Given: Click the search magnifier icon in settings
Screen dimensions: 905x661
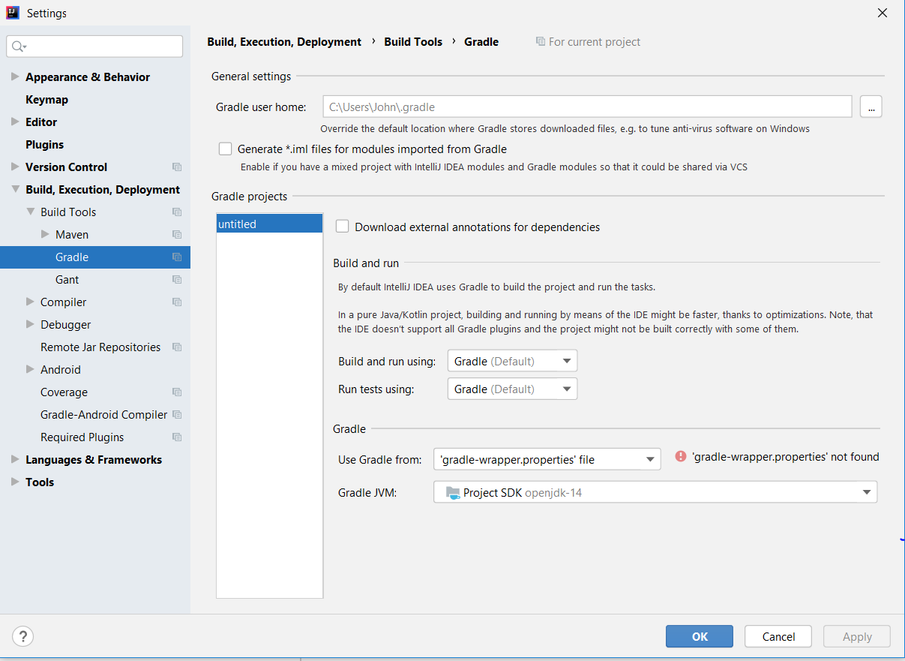Looking at the screenshot, I should point(18,46).
